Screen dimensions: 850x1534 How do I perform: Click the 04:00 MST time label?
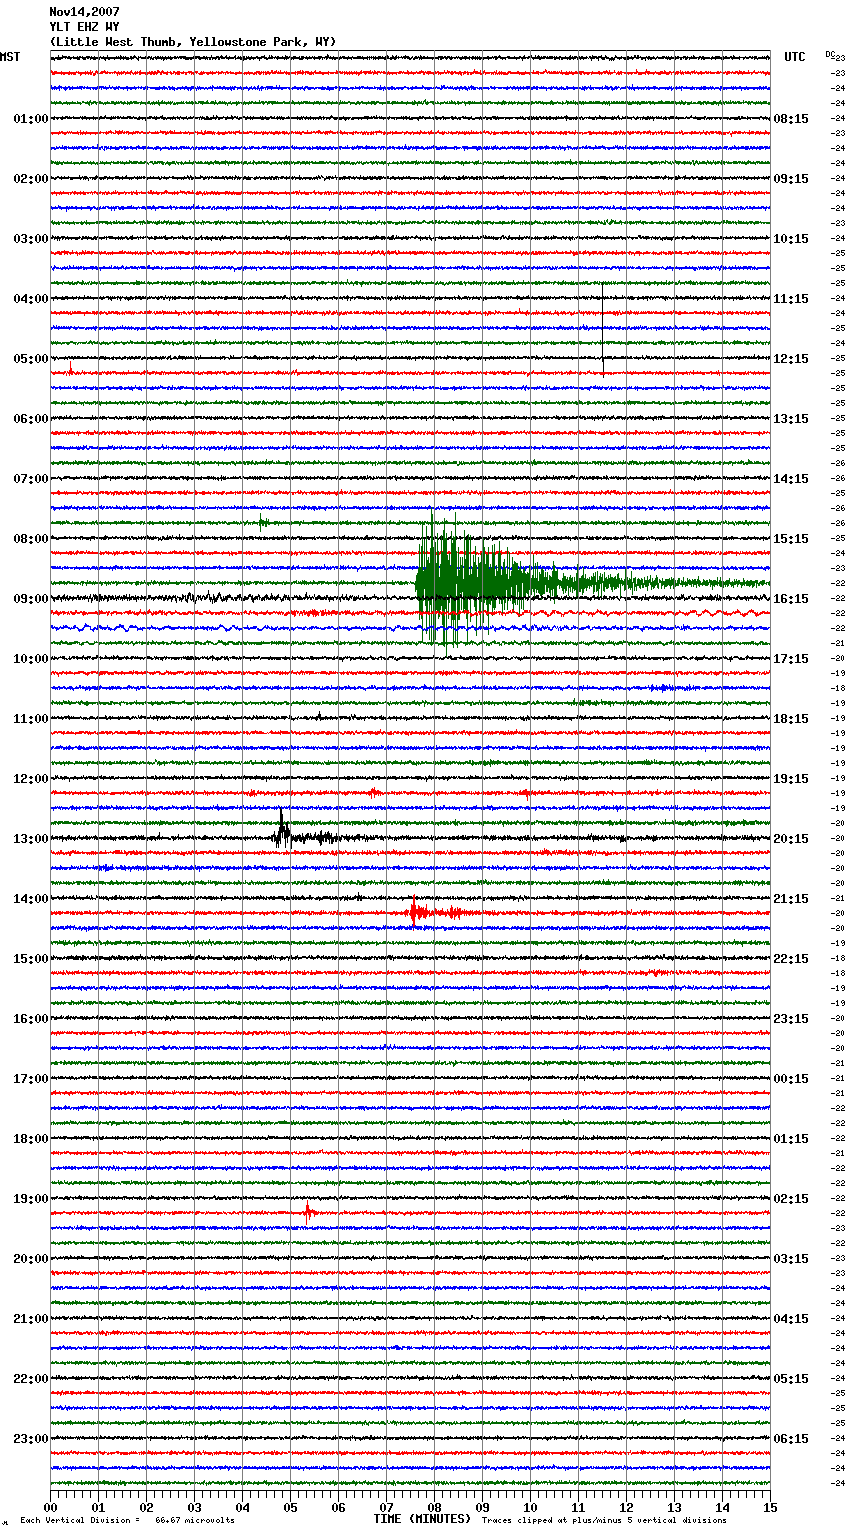tap(31, 299)
